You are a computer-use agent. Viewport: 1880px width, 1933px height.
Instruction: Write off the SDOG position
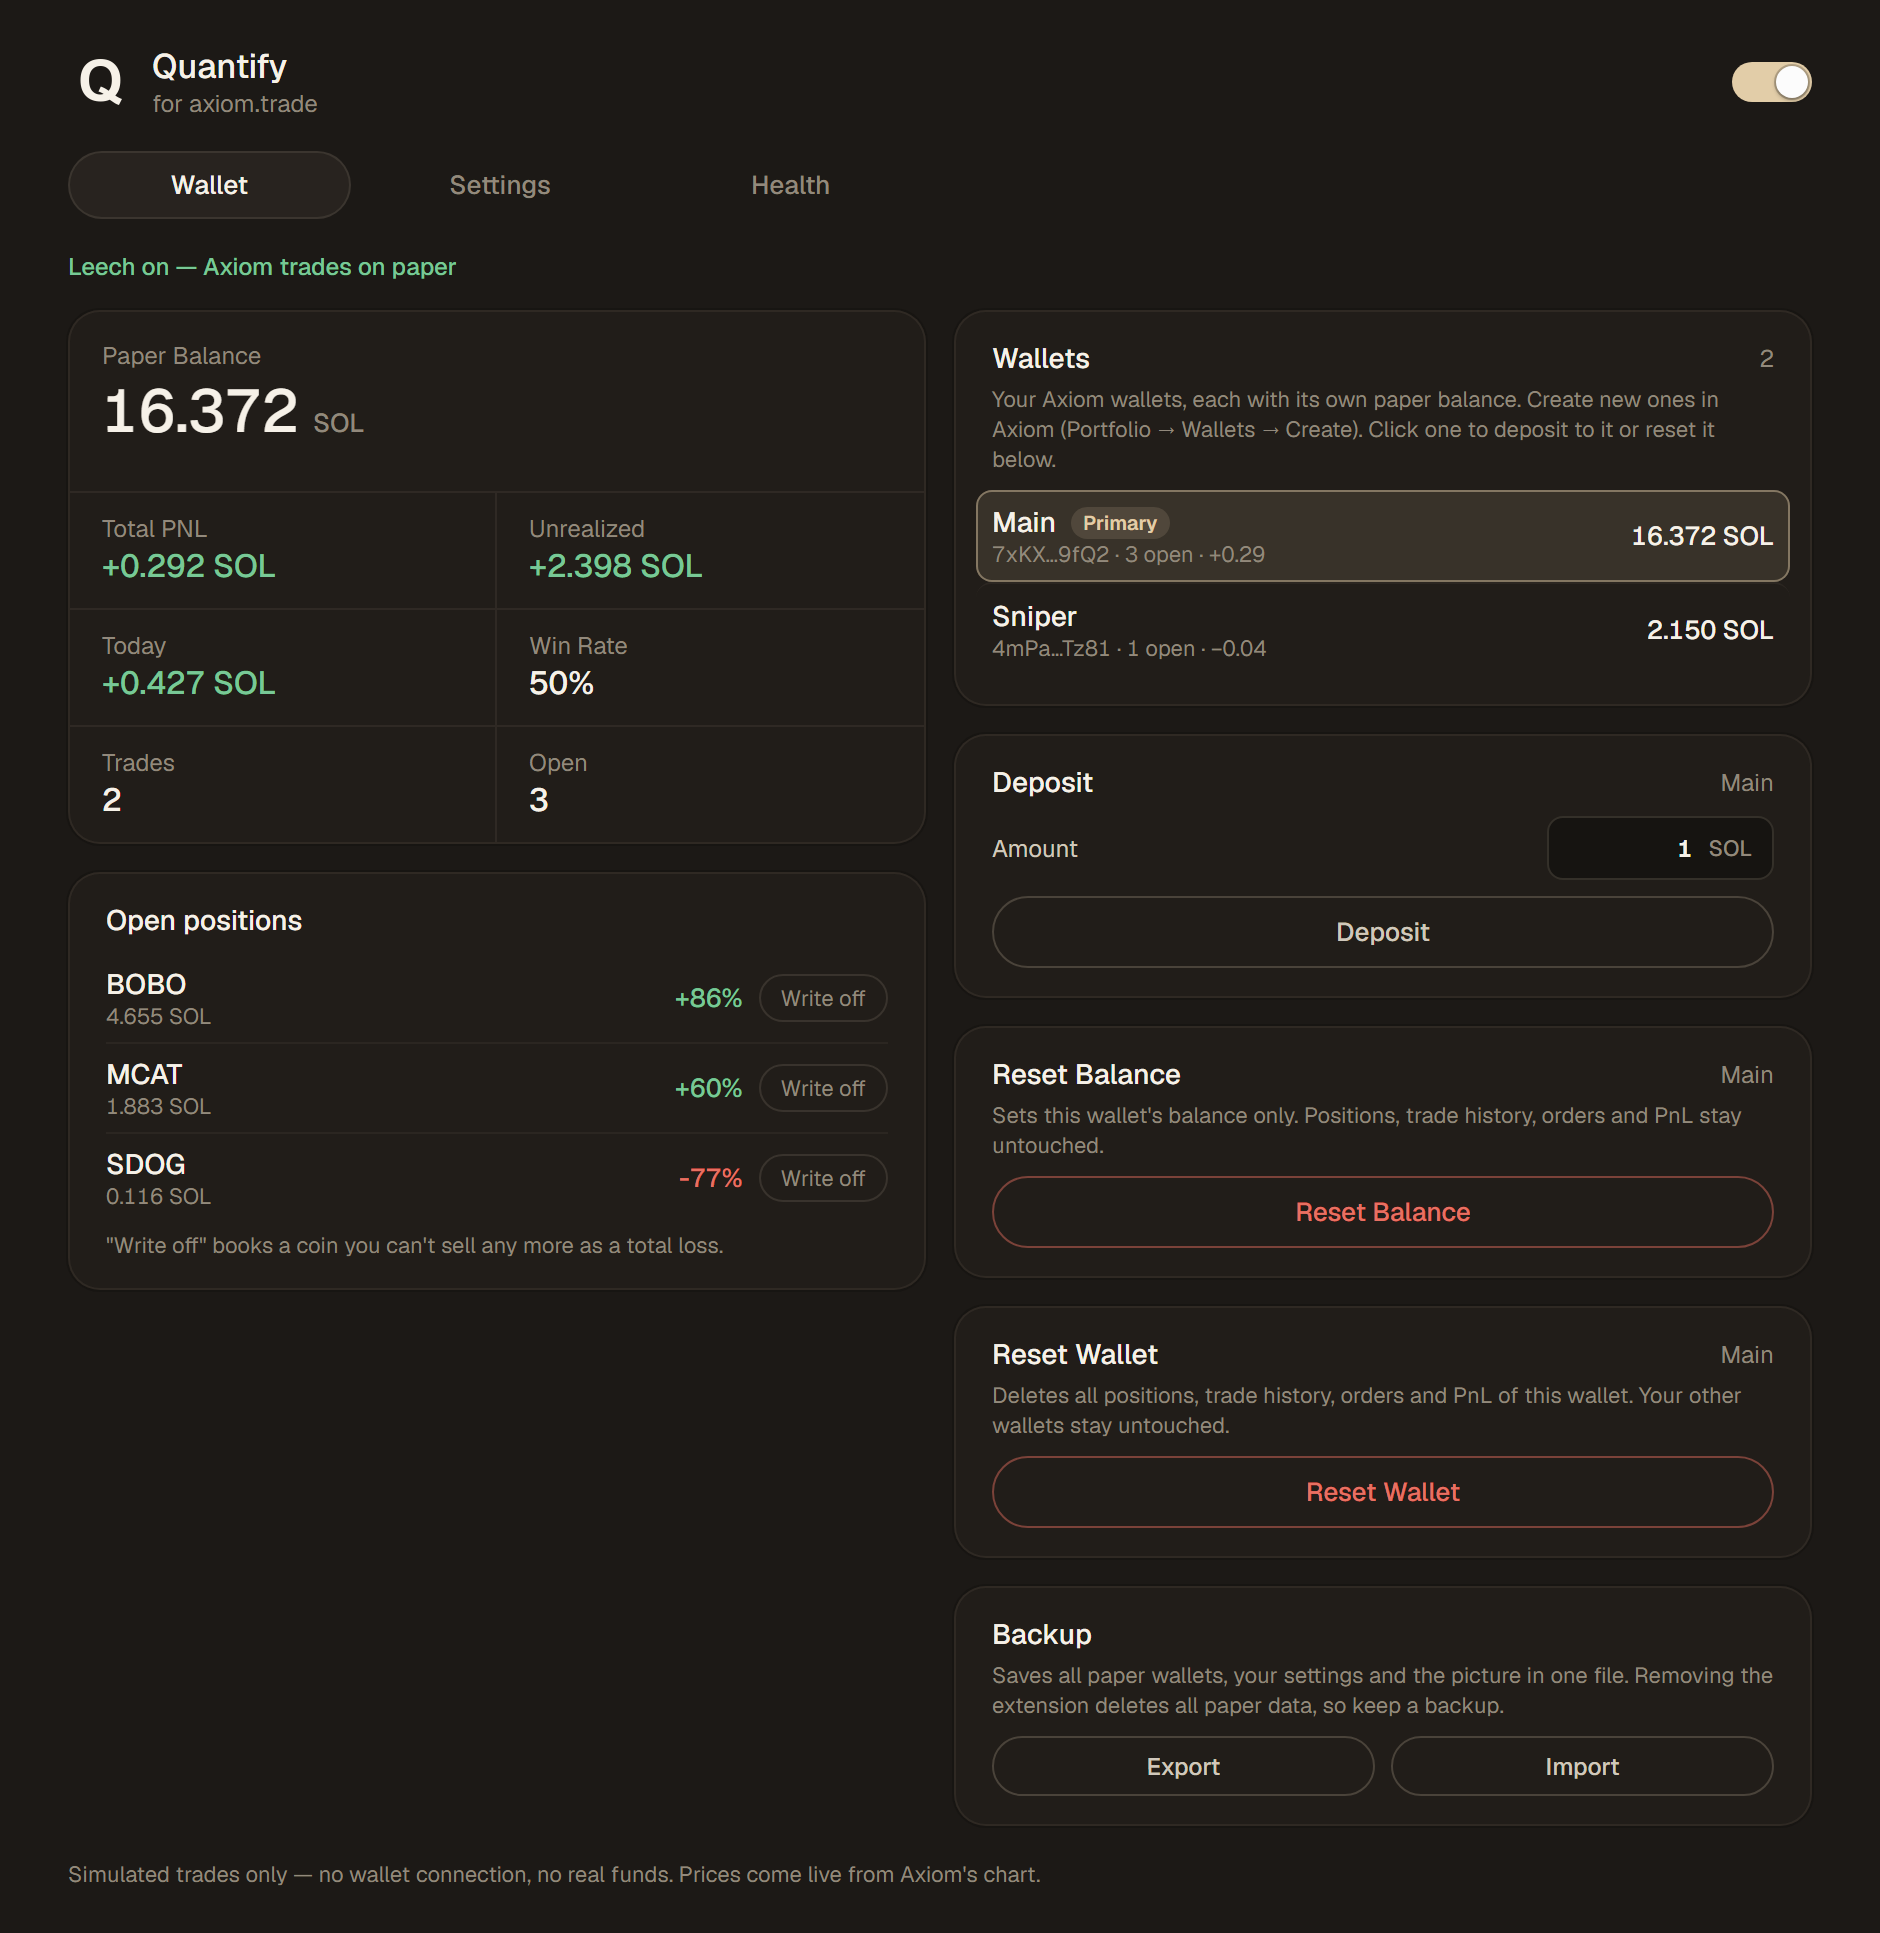823,1178
